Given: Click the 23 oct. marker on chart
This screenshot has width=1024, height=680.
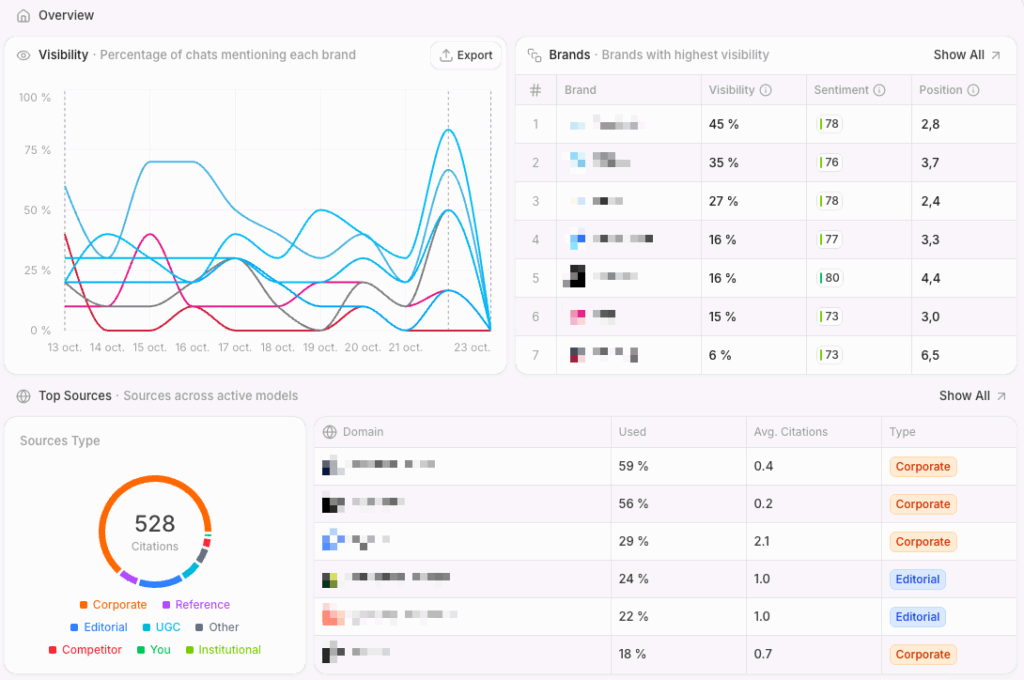Looking at the screenshot, I should 472,347.
